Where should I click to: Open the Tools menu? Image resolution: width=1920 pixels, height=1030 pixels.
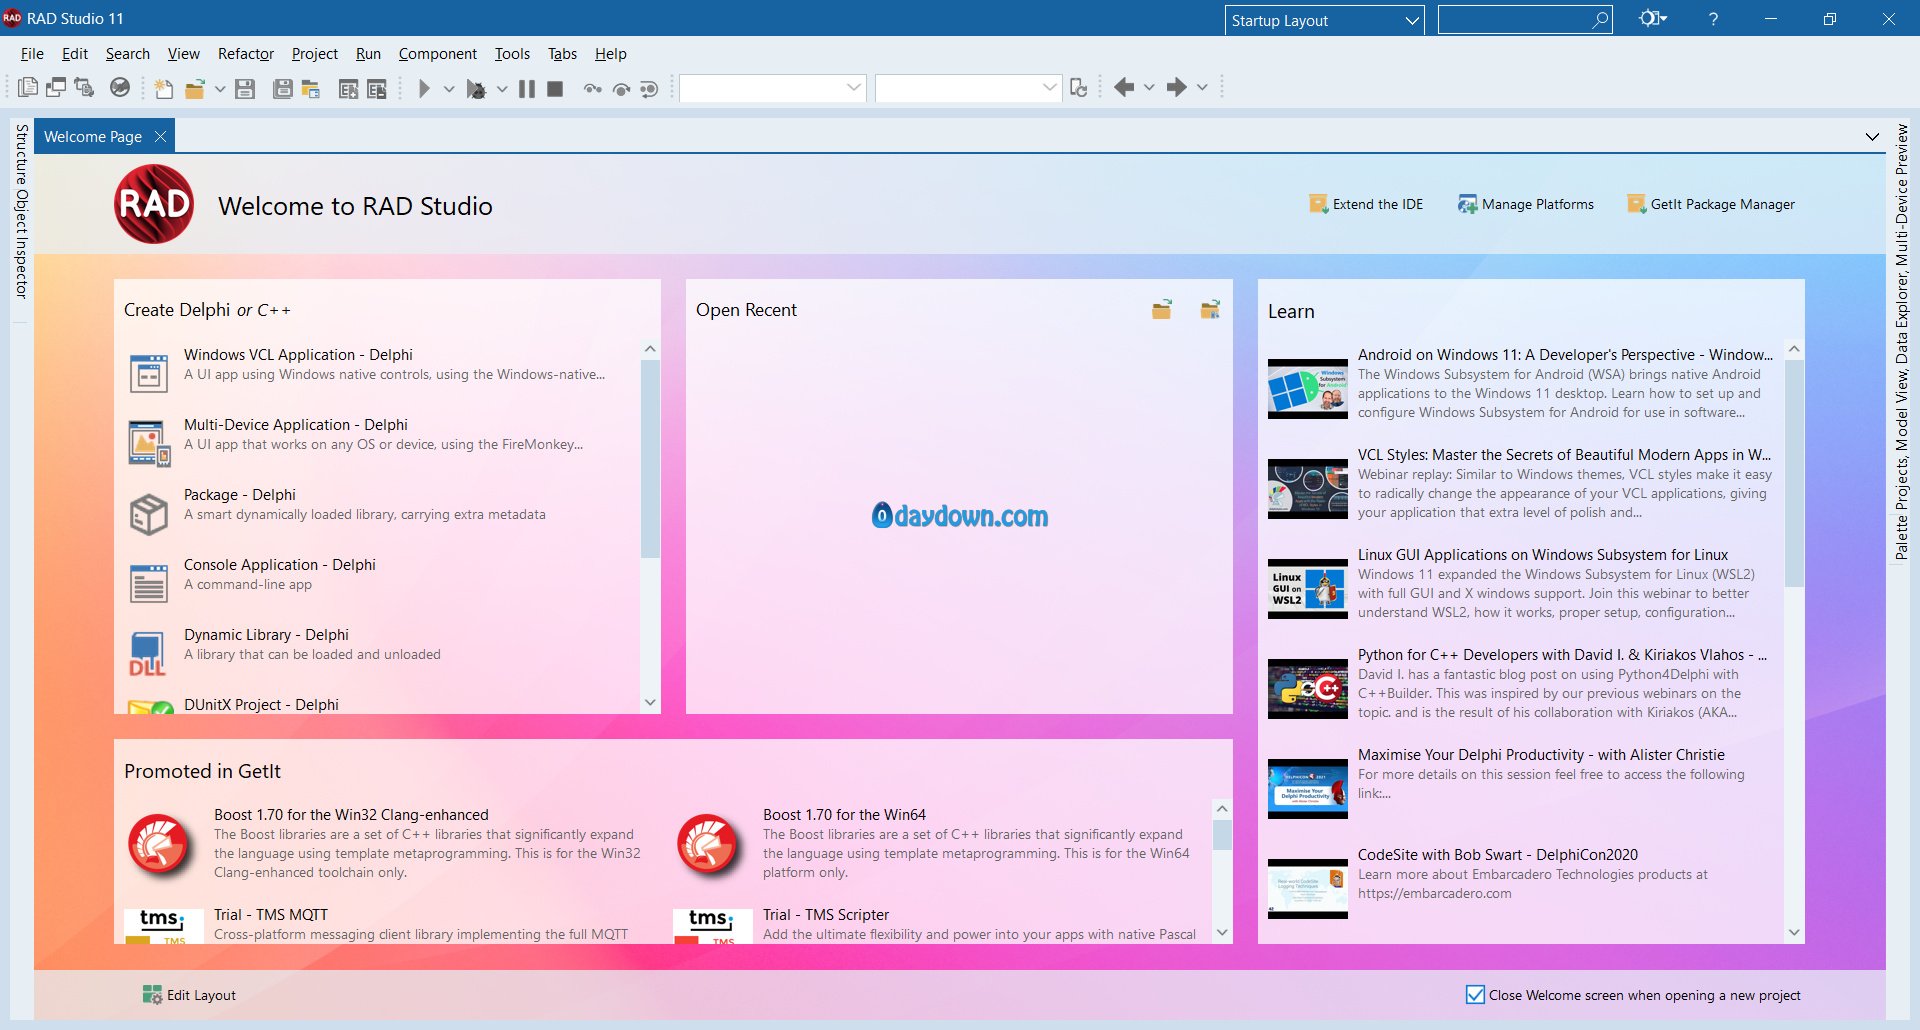tap(512, 54)
